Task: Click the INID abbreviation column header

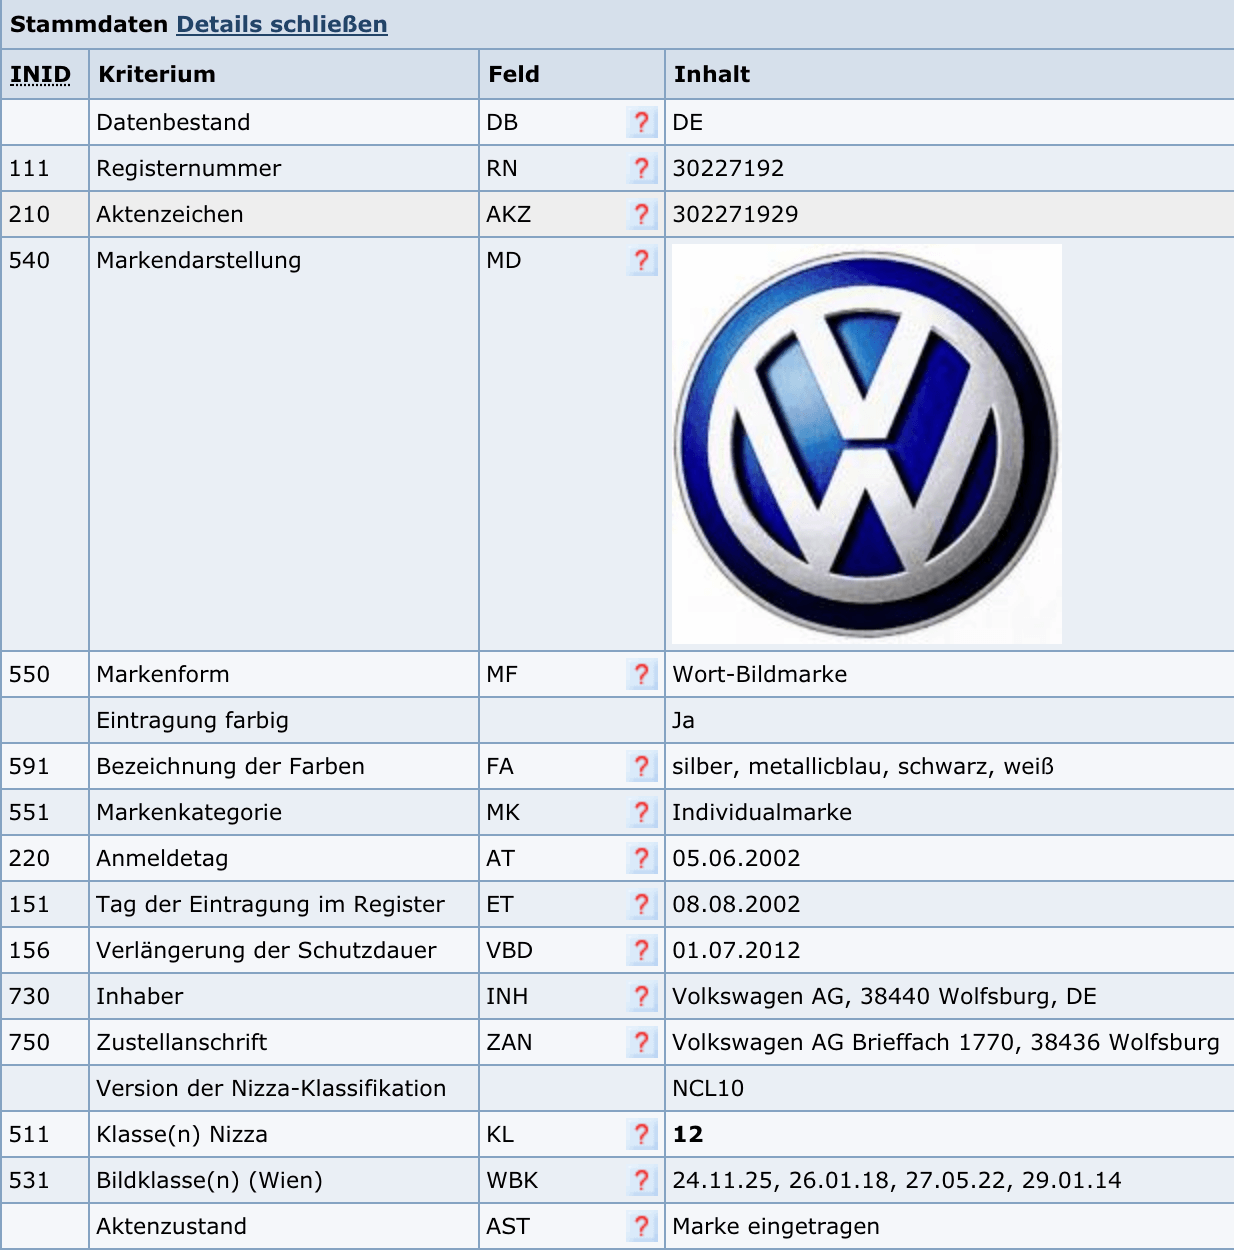Action: [x=41, y=74]
